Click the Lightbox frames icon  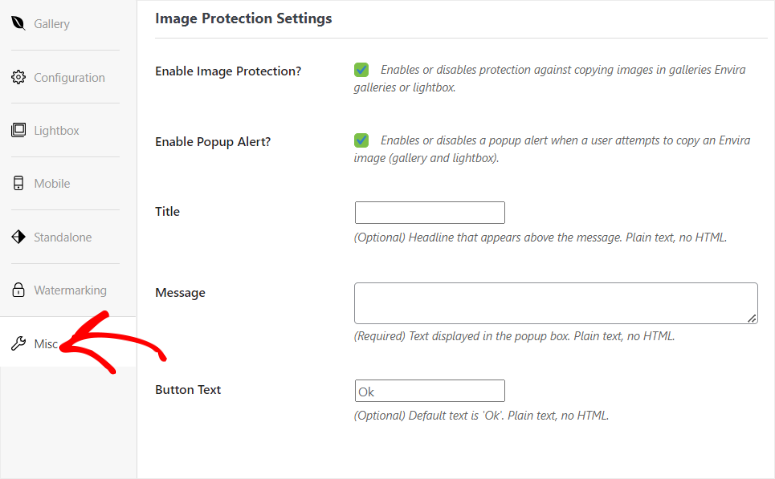tap(18, 131)
